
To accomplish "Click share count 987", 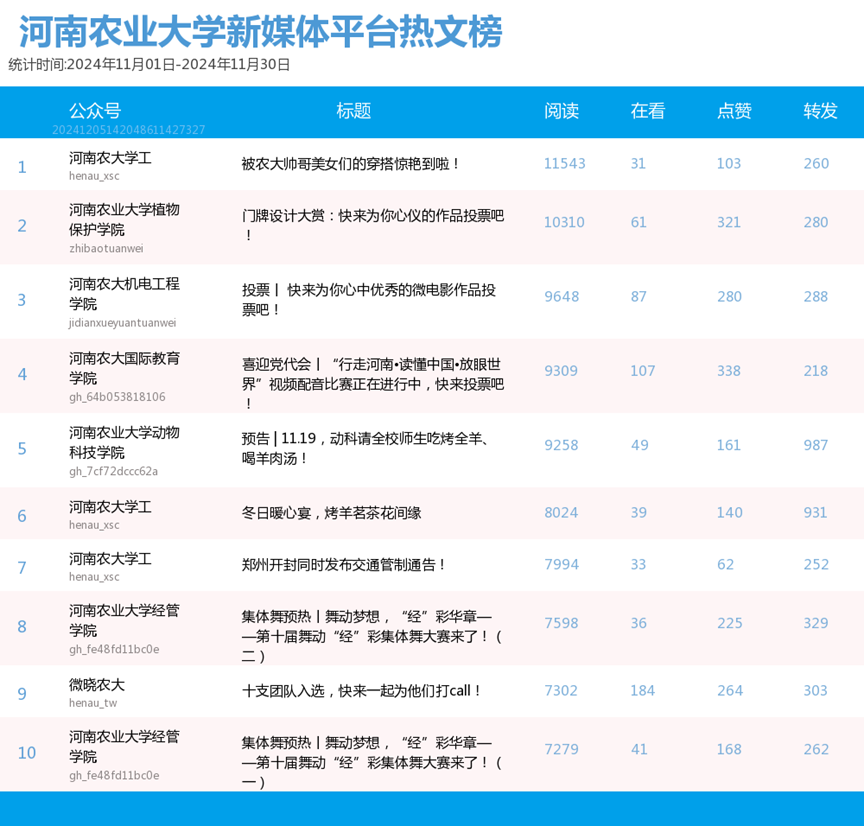I will [816, 445].
